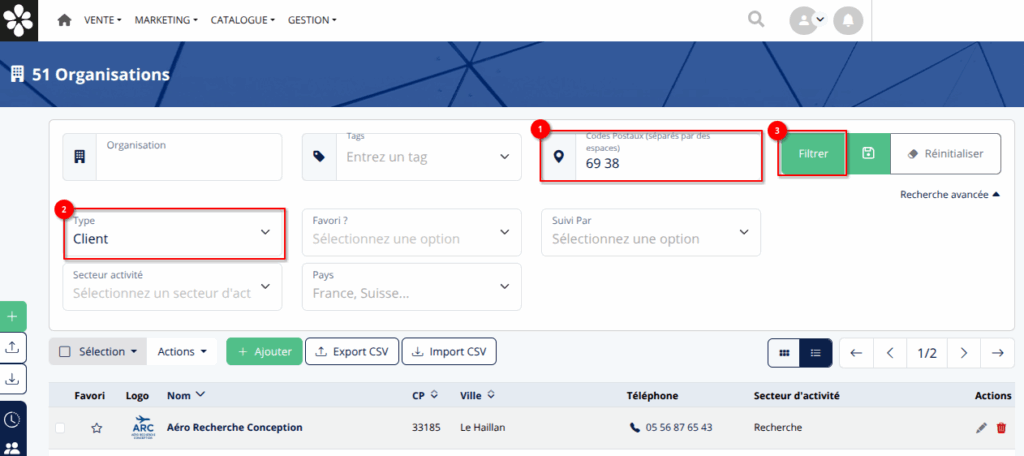The width and height of the screenshot is (1024, 456).
Task: Edit Aéro Recherche Conception with pencil icon
Action: (x=981, y=428)
